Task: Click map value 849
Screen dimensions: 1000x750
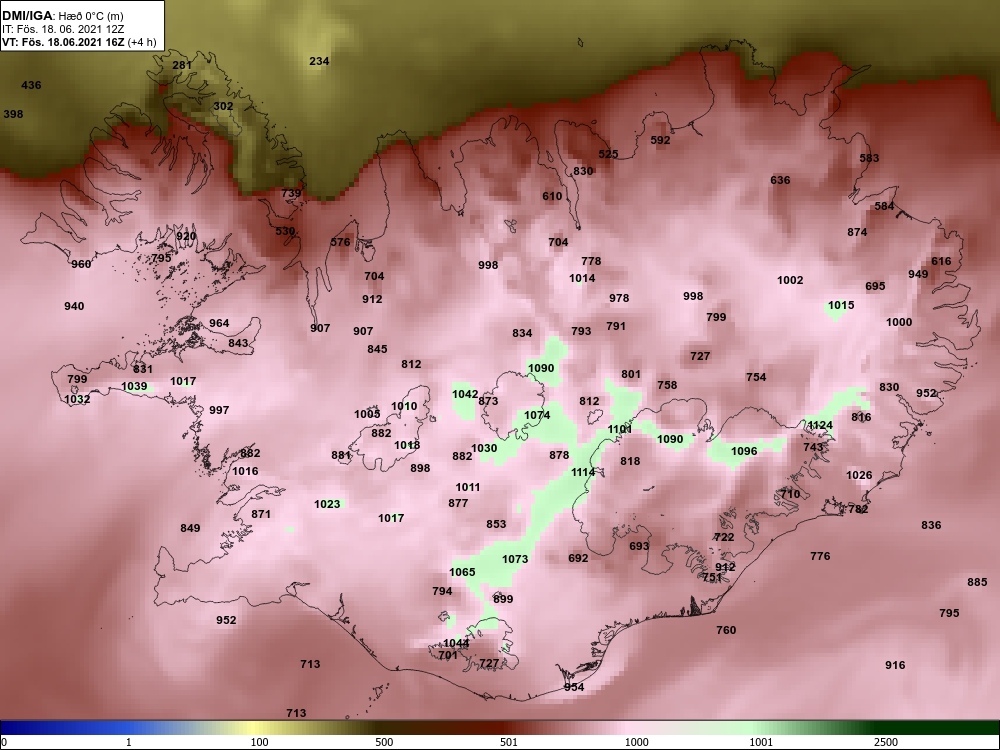Action: (190, 528)
